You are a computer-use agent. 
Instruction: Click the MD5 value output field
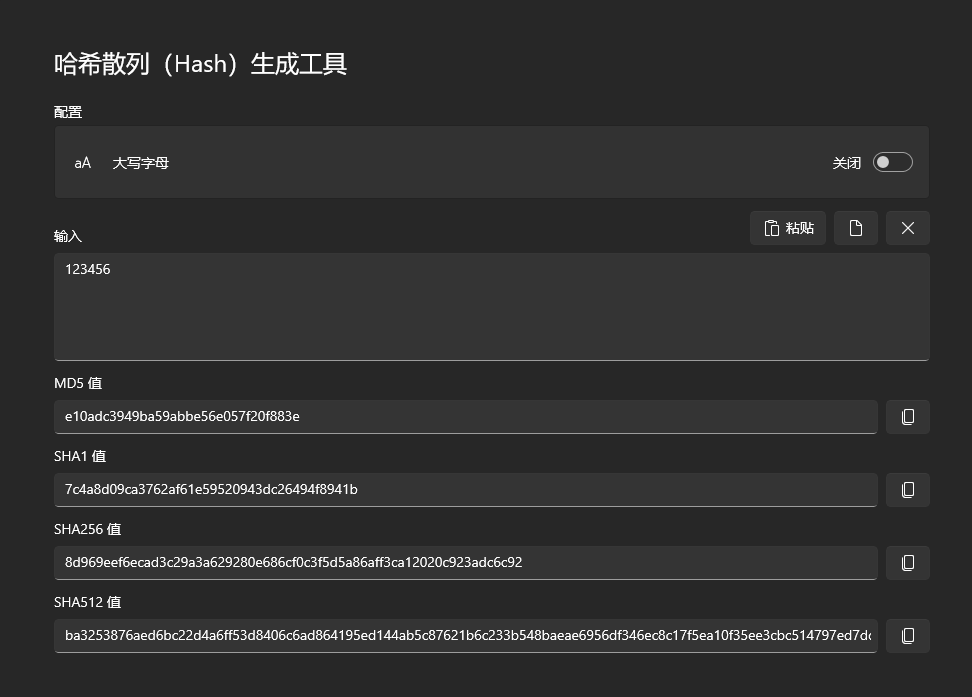tap(466, 417)
